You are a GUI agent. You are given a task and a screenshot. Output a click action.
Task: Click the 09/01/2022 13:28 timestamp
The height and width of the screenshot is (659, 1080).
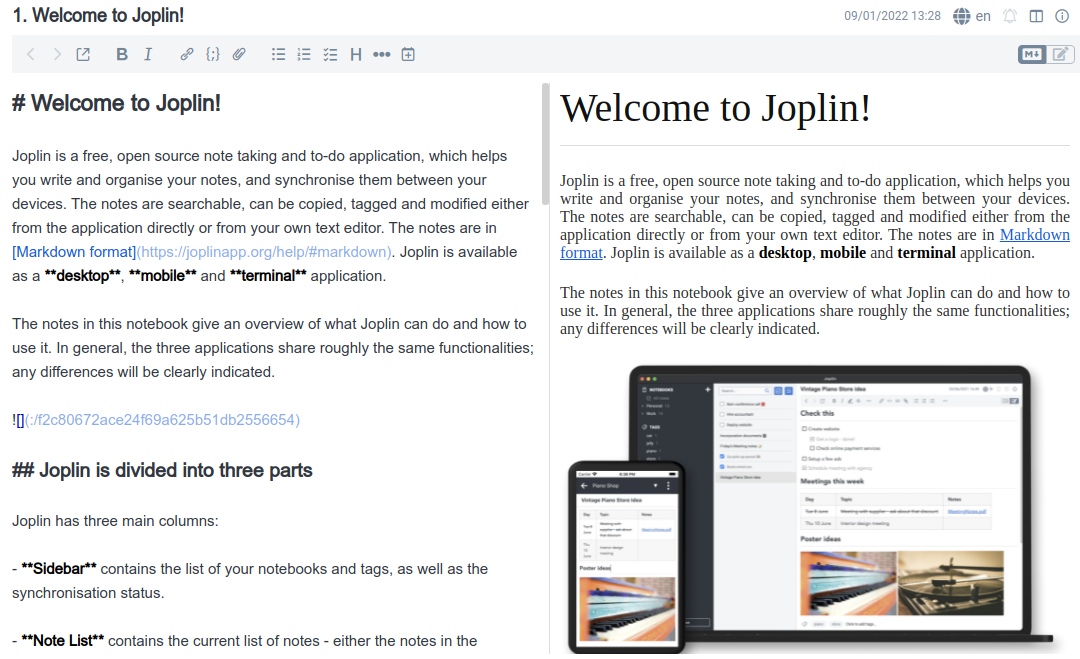click(892, 16)
